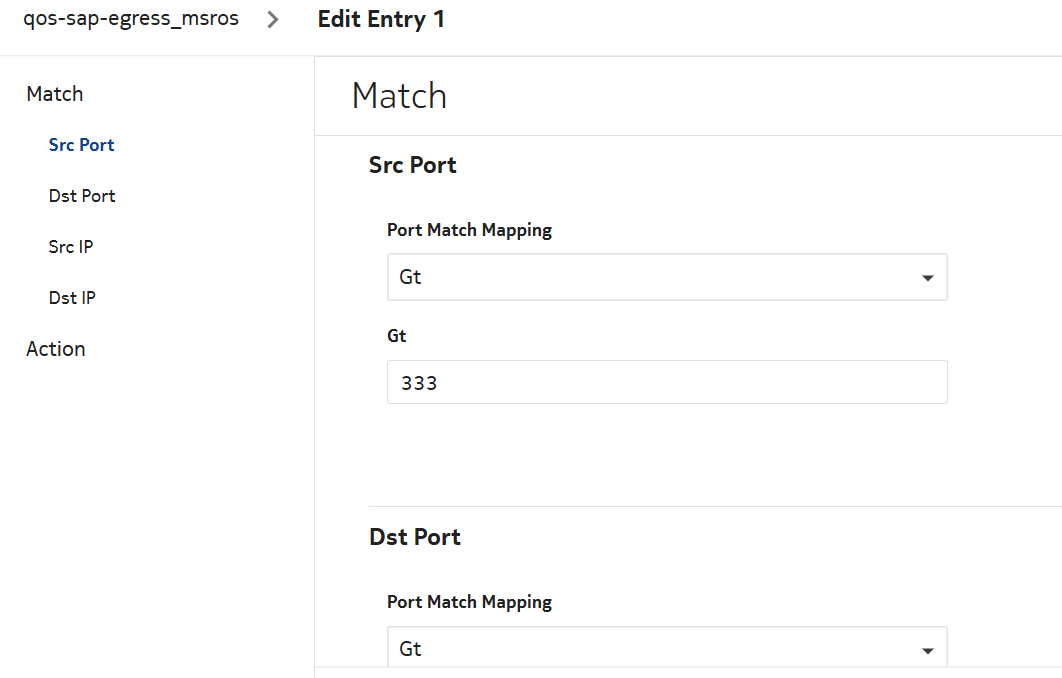Image resolution: width=1062 pixels, height=678 pixels.
Task: Select Match in the left sidebar
Action: click(x=55, y=94)
